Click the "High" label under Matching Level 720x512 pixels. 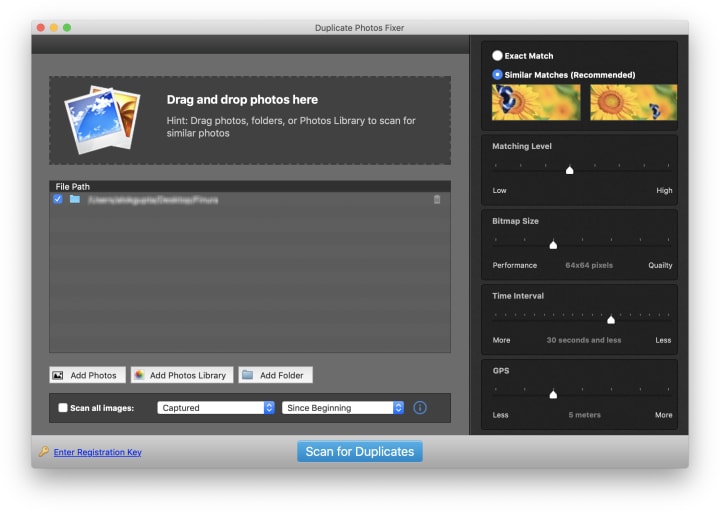[x=664, y=191]
